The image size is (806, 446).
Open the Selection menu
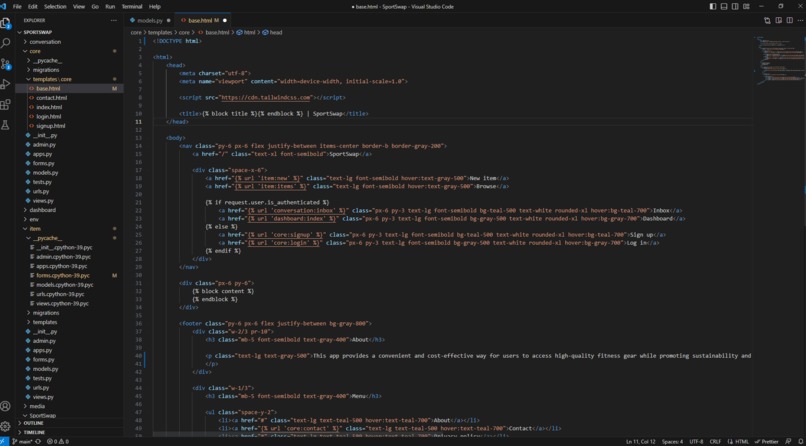point(55,7)
